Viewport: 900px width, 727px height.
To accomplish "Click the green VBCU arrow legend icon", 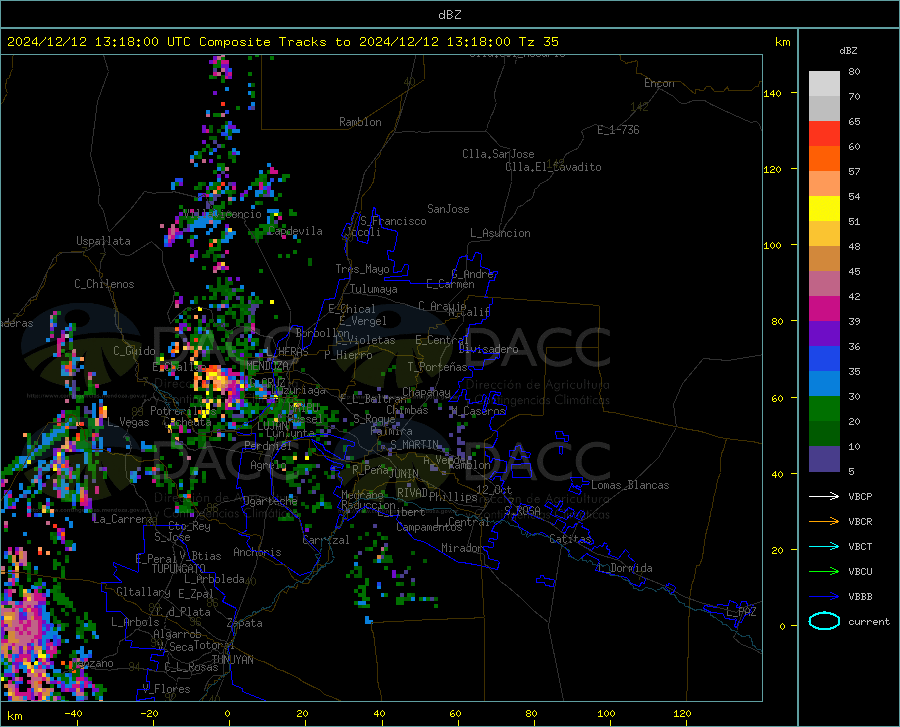I will pos(824,572).
